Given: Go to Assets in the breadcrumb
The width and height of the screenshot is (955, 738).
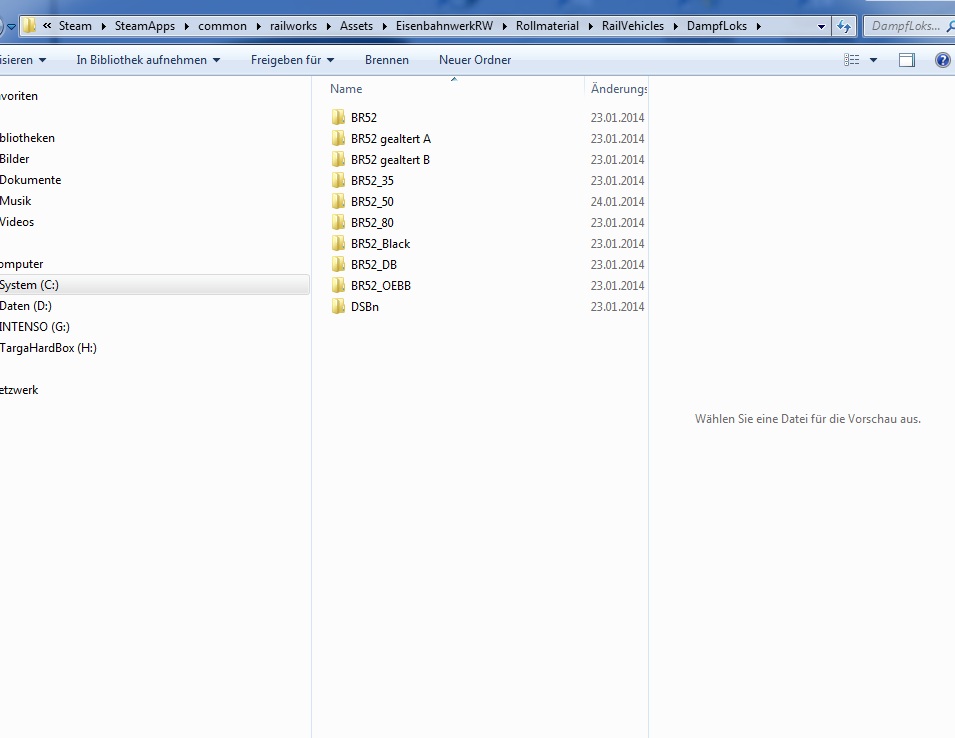Looking at the screenshot, I should coord(356,26).
